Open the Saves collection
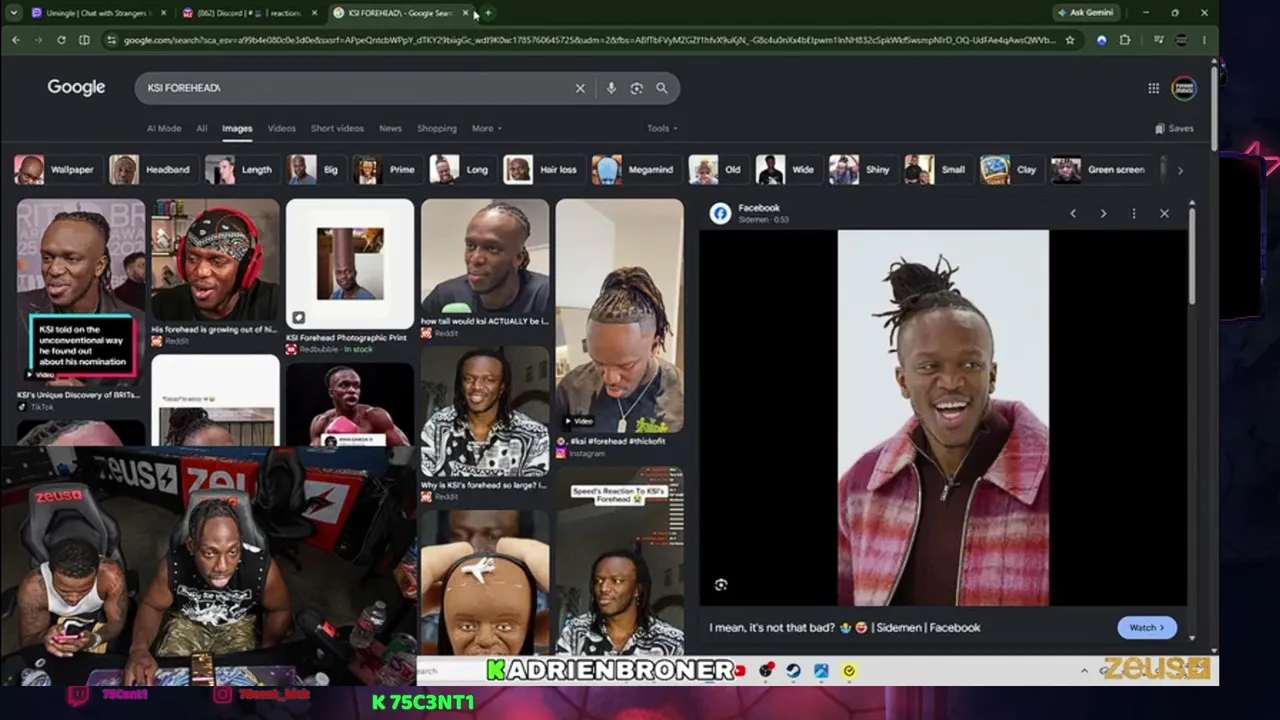Screen dimensions: 1280x720 (x=1174, y=128)
